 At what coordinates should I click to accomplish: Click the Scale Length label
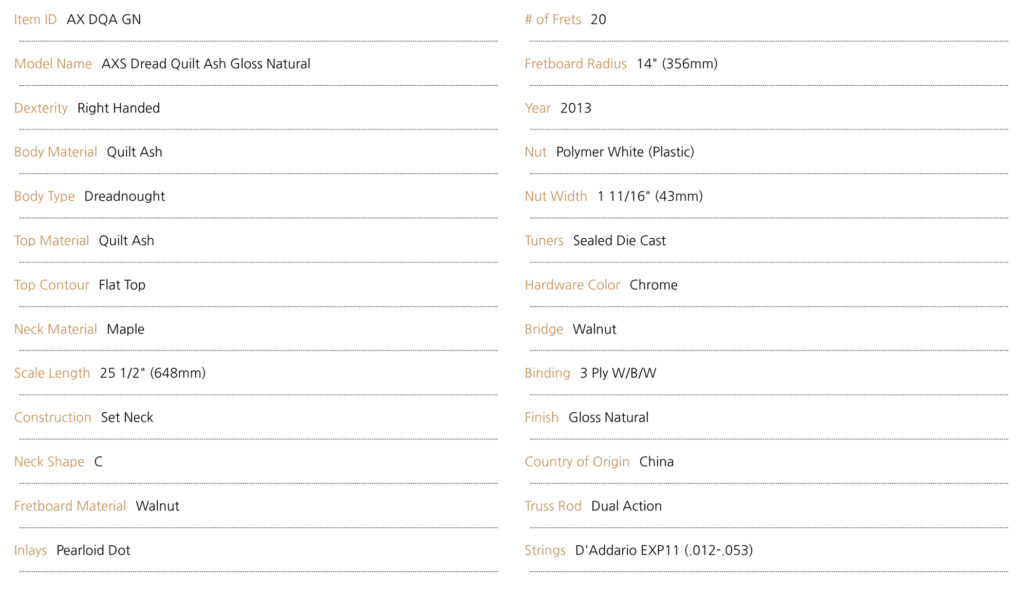click(52, 373)
